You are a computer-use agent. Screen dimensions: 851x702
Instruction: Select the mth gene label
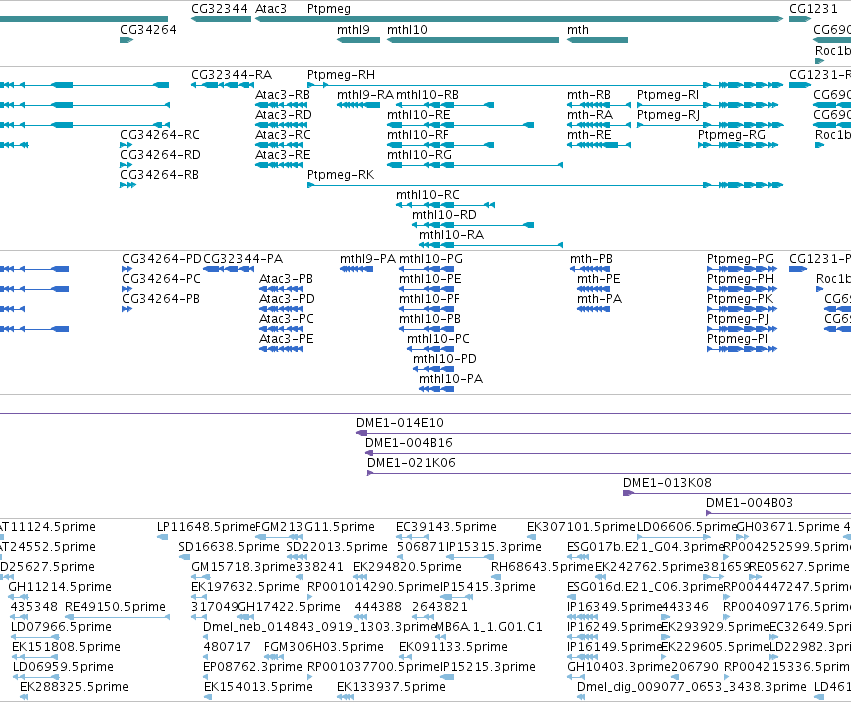click(577, 30)
